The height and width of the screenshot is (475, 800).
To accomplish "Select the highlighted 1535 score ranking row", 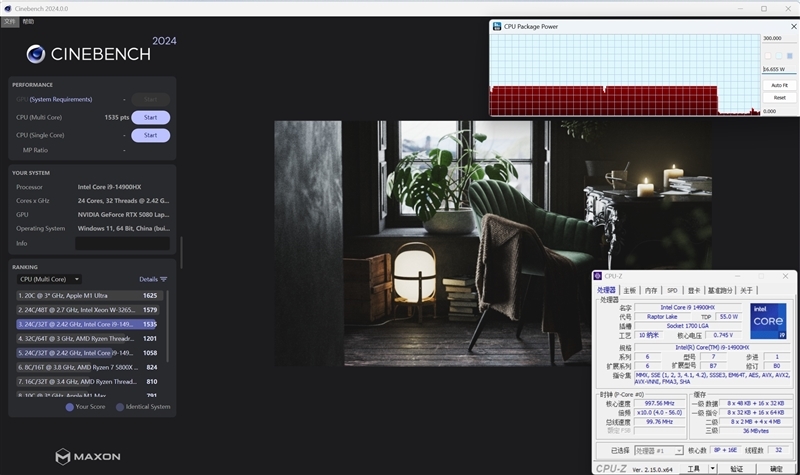I will (x=87, y=324).
